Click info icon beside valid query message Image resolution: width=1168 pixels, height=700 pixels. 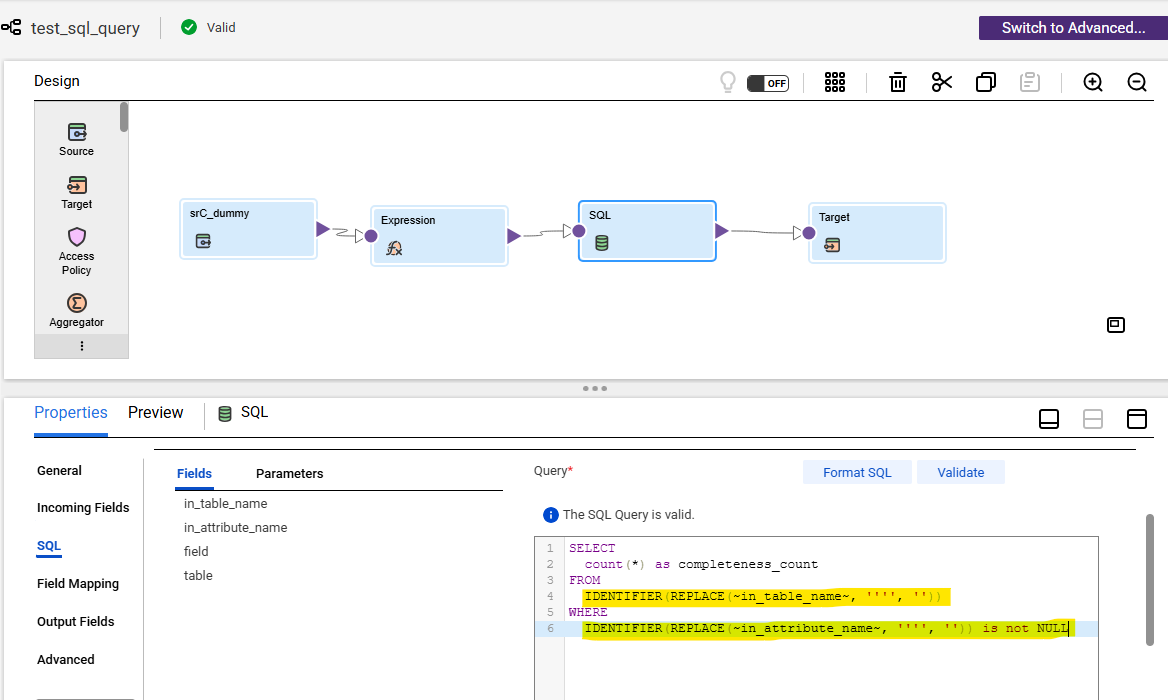(x=551, y=515)
